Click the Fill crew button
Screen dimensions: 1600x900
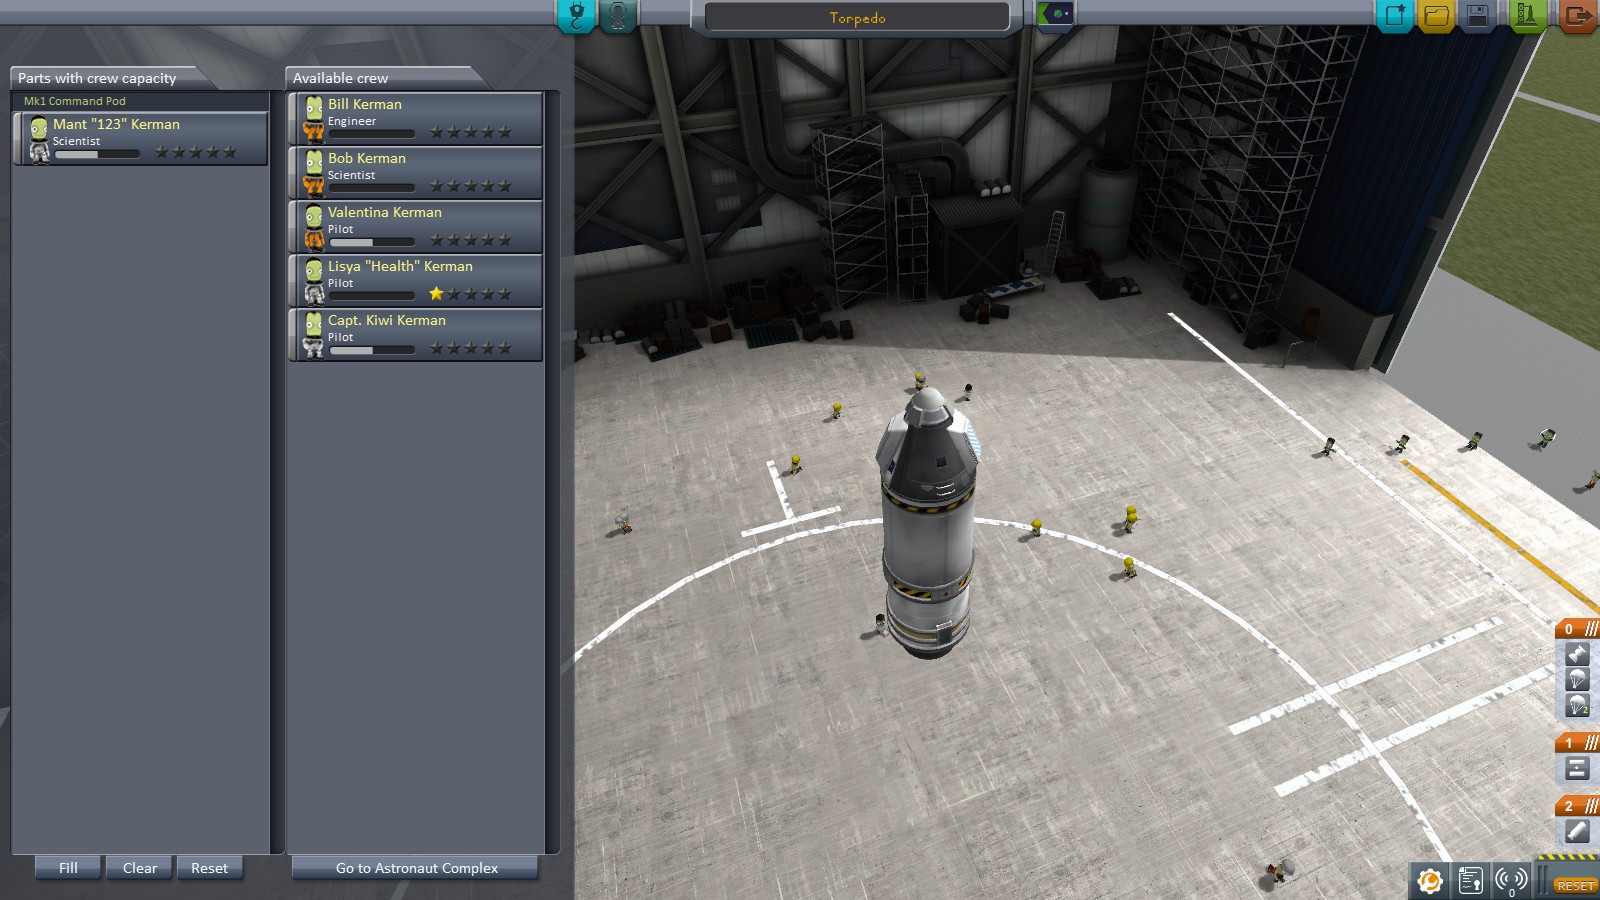pos(68,868)
